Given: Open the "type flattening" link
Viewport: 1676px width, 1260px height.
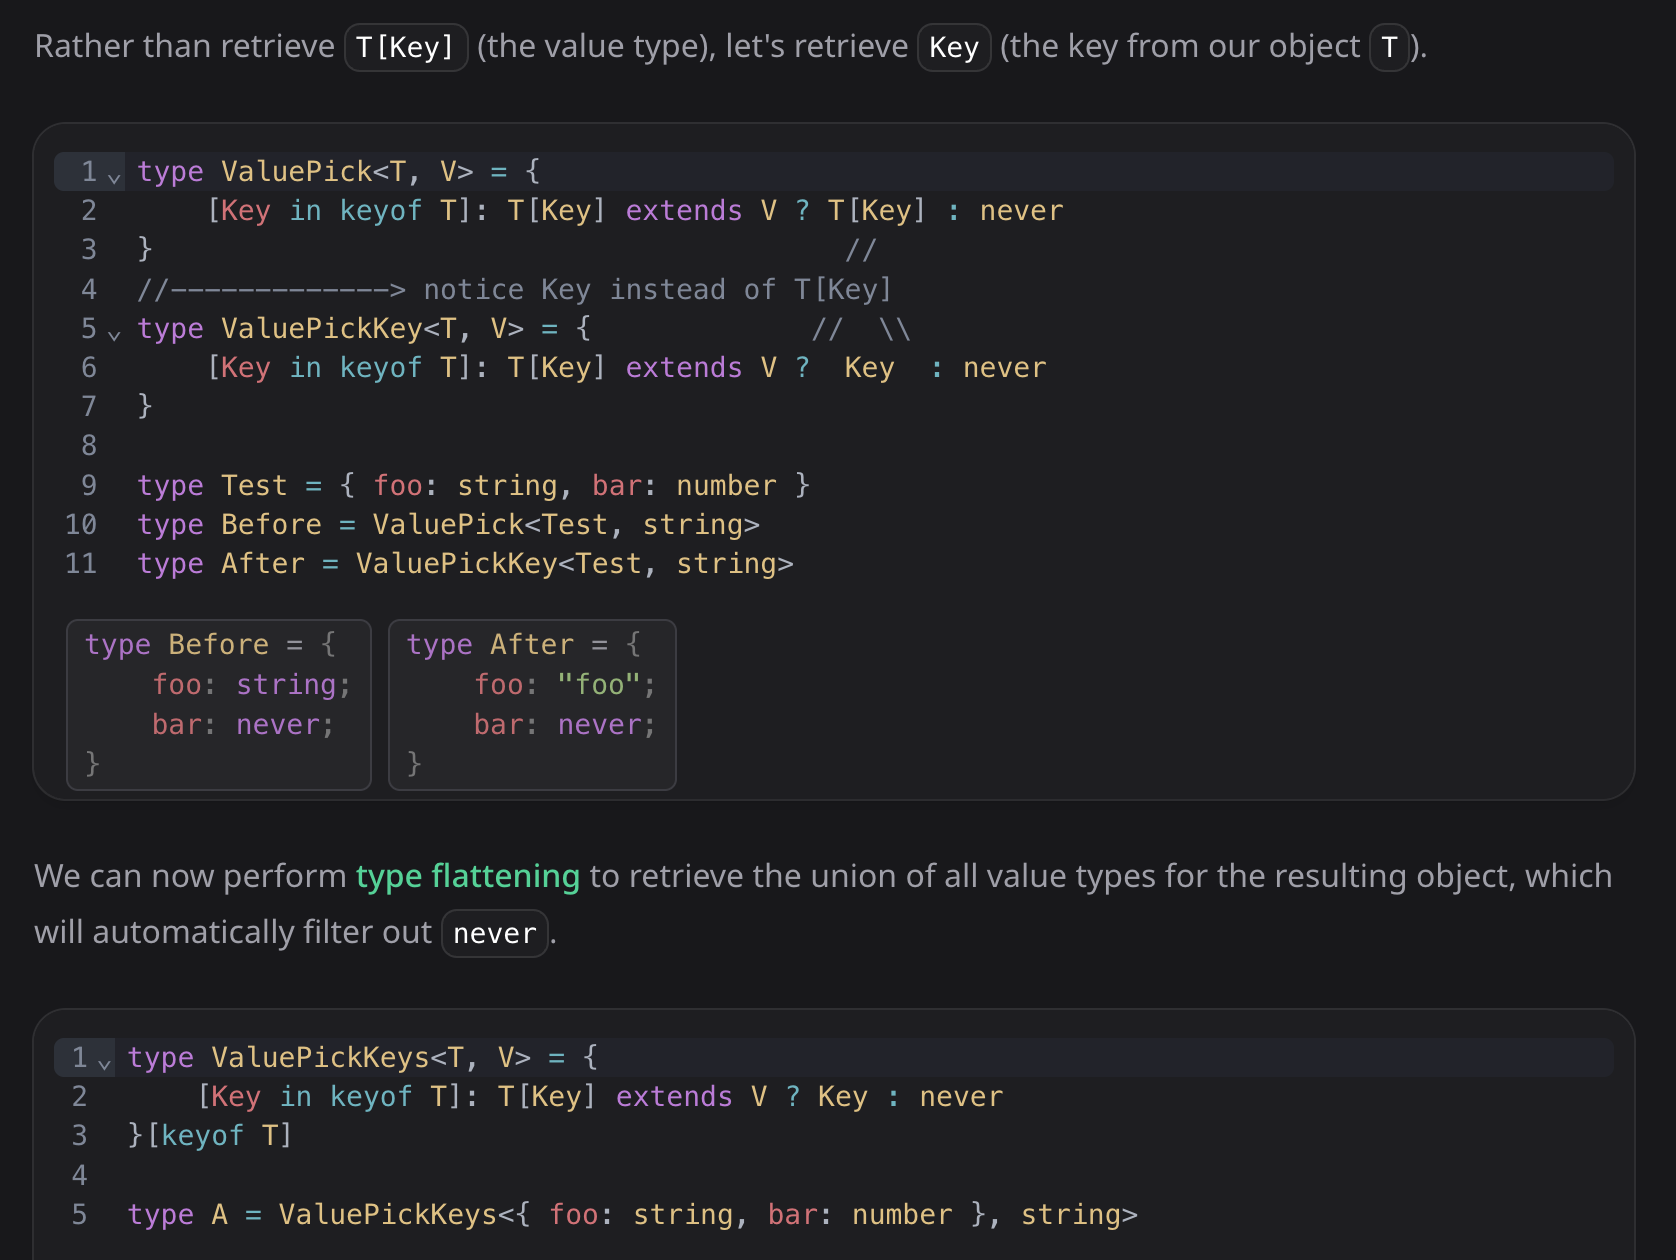Looking at the screenshot, I should click(x=468, y=876).
